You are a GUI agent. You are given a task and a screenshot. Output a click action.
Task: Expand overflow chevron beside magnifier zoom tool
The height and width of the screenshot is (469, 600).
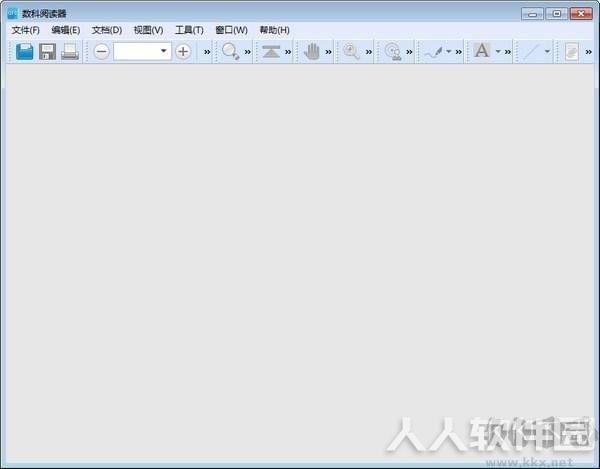click(x=368, y=52)
